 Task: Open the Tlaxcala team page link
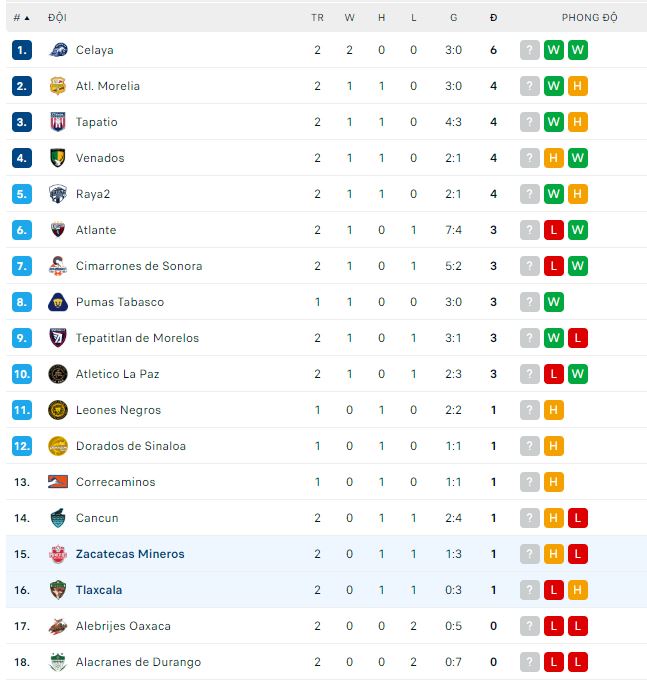click(x=99, y=590)
